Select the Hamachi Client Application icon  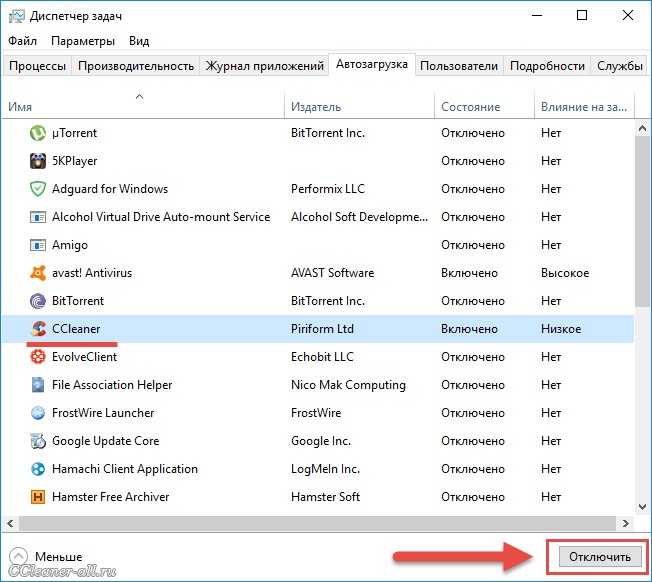tap(38, 469)
